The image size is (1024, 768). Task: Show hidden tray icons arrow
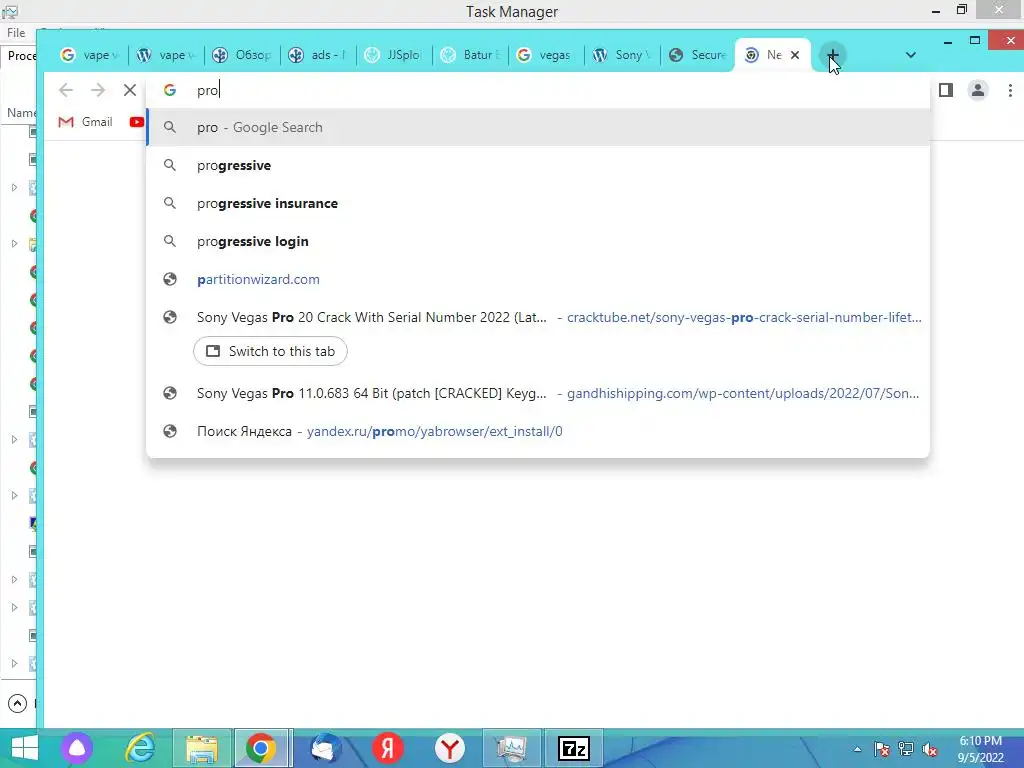click(857, 749)
